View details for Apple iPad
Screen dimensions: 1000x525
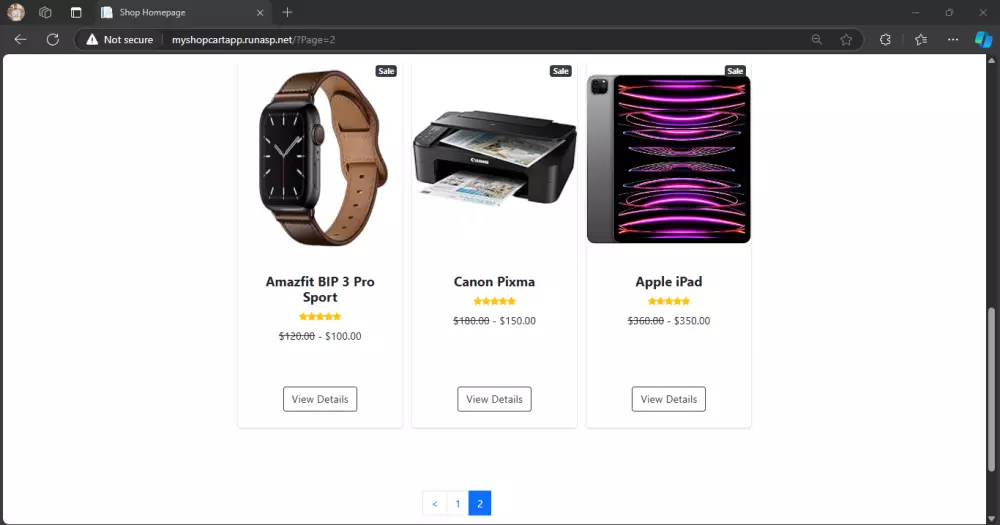pyautogui.click(x=668, y=399)
